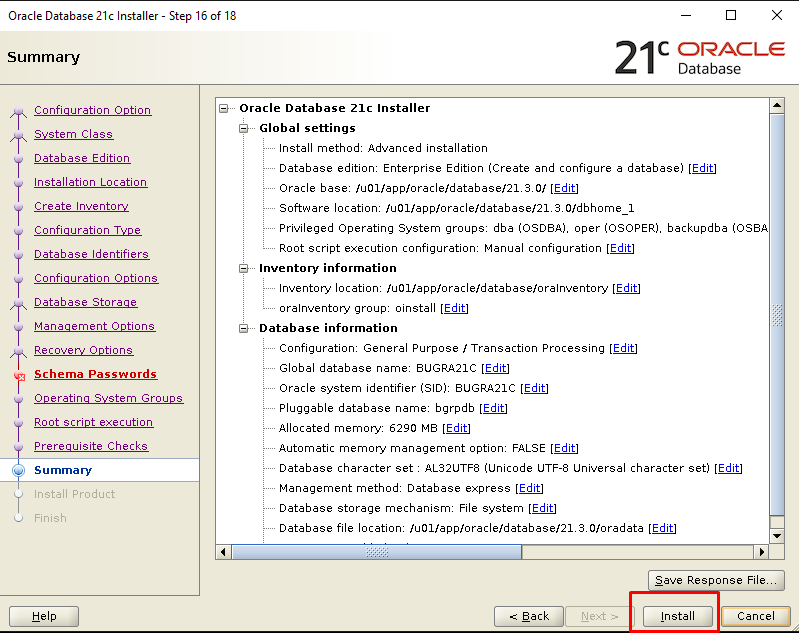Edit the database Configuration type
The width and height of the screenshot is (799, 633).
pyautogui.click(x=623, y=348)
